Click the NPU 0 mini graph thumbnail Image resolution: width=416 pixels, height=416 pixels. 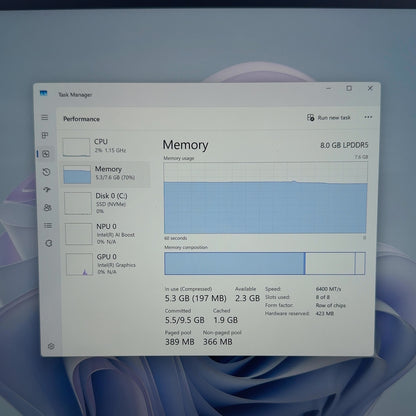tap(79, 234)
